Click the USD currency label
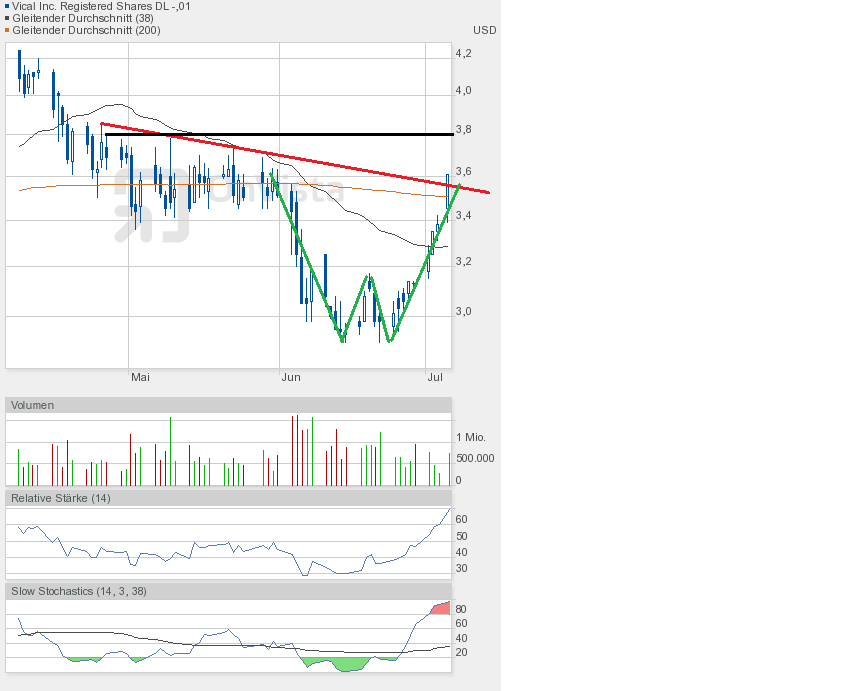 click(484, 30)
